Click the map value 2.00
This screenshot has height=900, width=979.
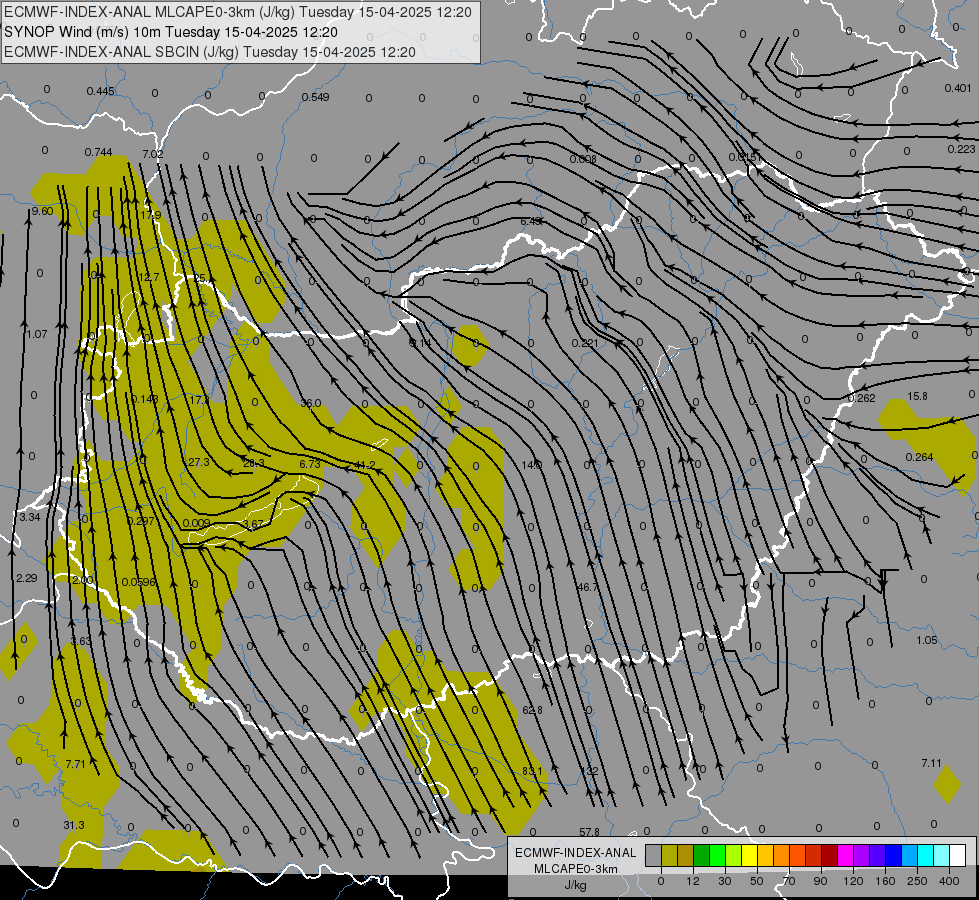click(82, 580)
